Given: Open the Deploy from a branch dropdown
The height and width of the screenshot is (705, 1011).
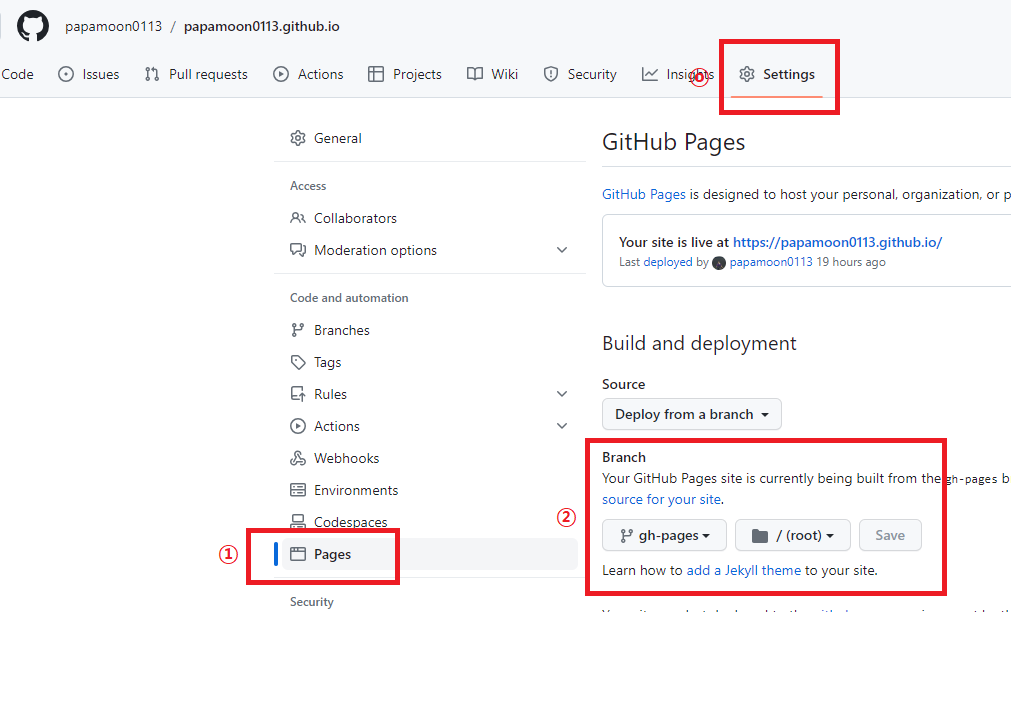Looking at the screenshot, I should point(692,414).
